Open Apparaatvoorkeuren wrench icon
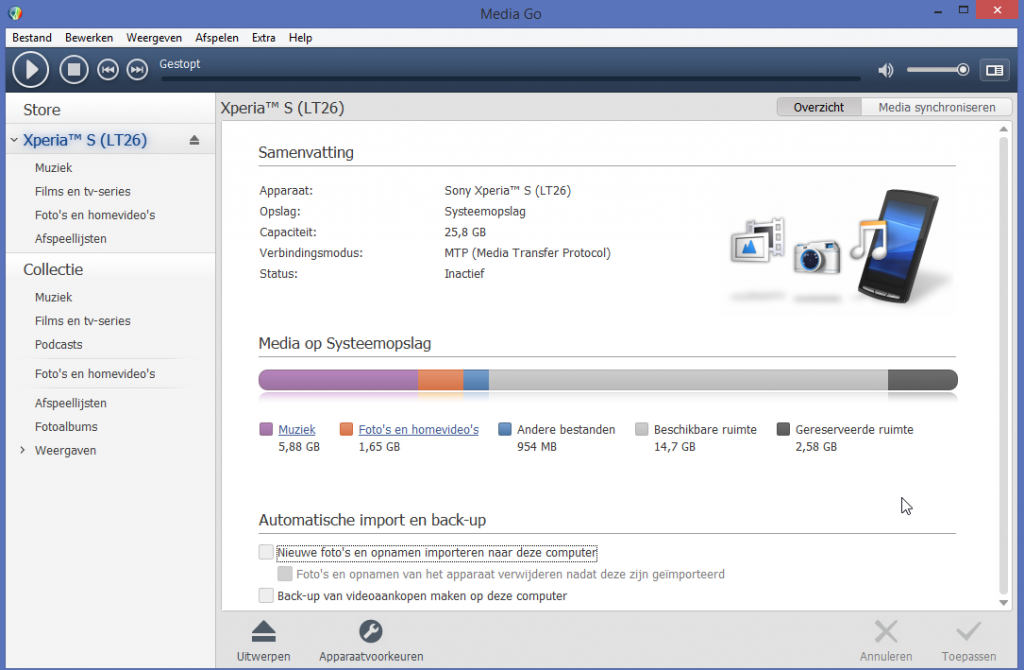Screen dimensions: 1024x670 (370, 631)
